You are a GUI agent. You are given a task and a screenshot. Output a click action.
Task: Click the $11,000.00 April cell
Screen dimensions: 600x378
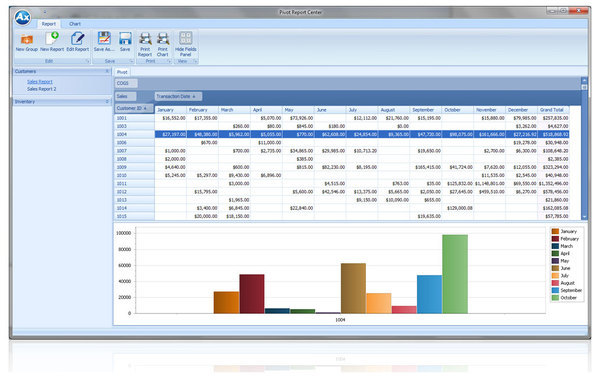pos(266,143)
